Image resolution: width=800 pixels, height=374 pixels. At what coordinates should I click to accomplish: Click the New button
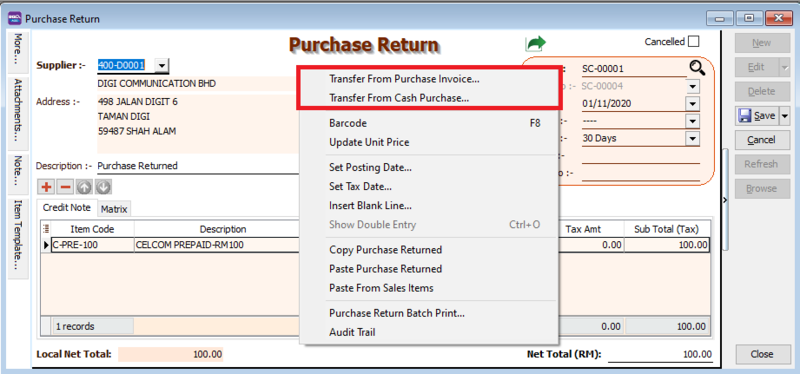click(x=762, y=43)
